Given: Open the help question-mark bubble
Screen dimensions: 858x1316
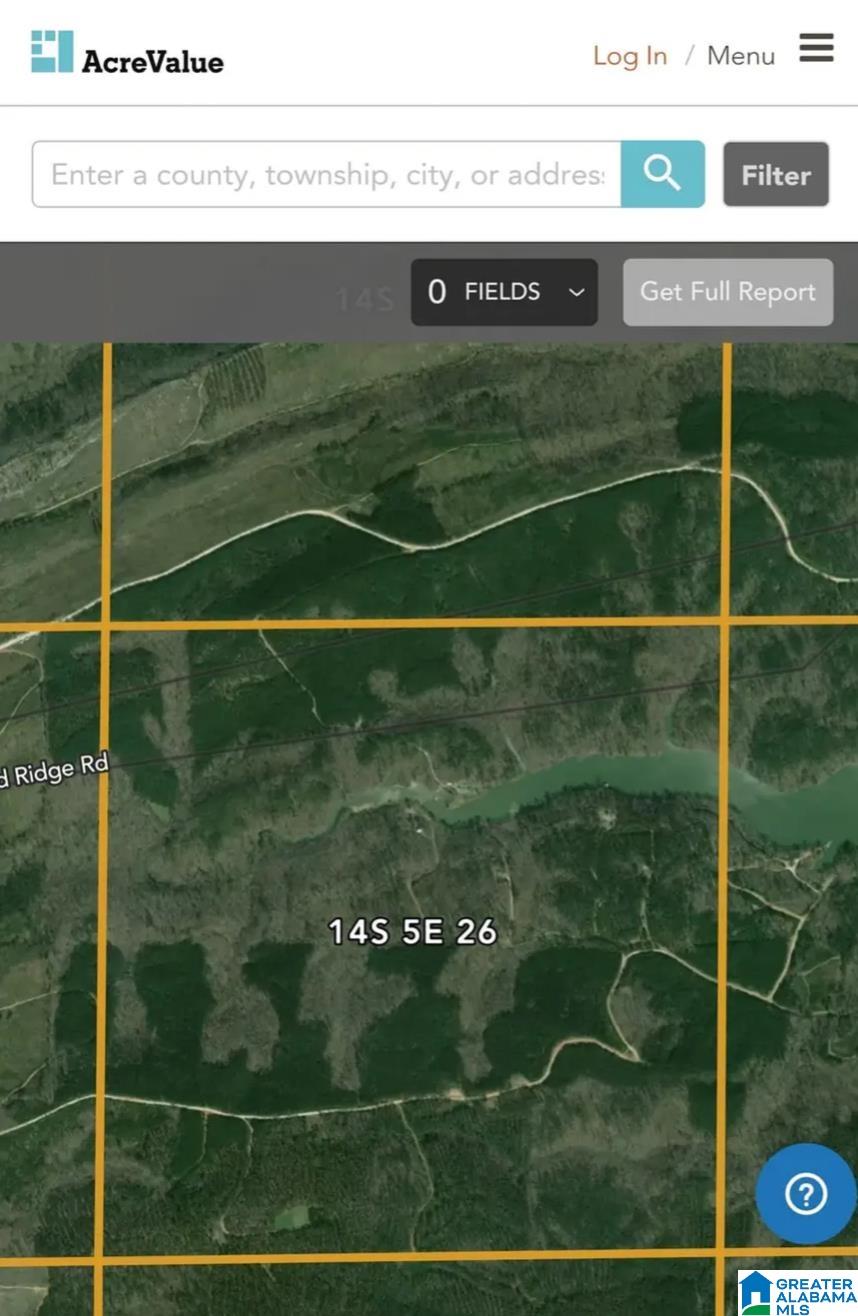Looking at the screenshot, I should tap(805, 1193).
